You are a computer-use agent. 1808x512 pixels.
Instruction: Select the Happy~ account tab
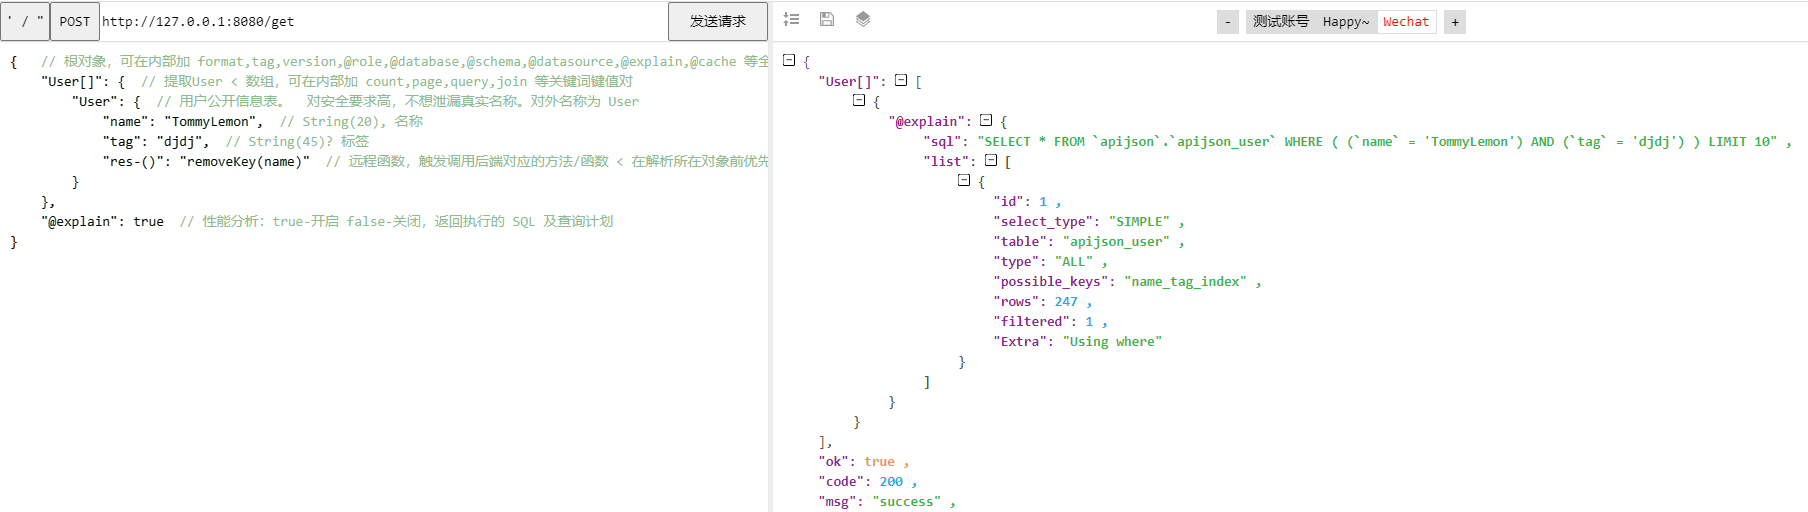(1346, 22)
